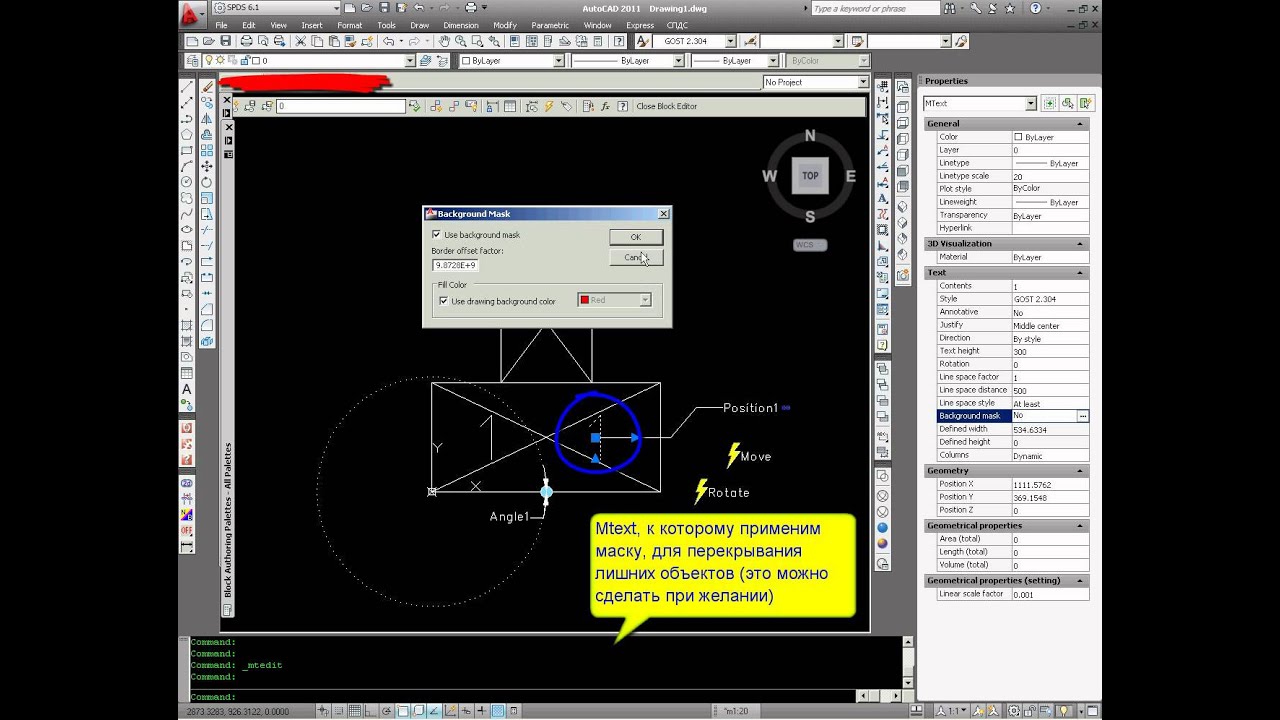Click the Border offset factor field
Viewport: 1280px width, 720px height.
click(456, 265)
